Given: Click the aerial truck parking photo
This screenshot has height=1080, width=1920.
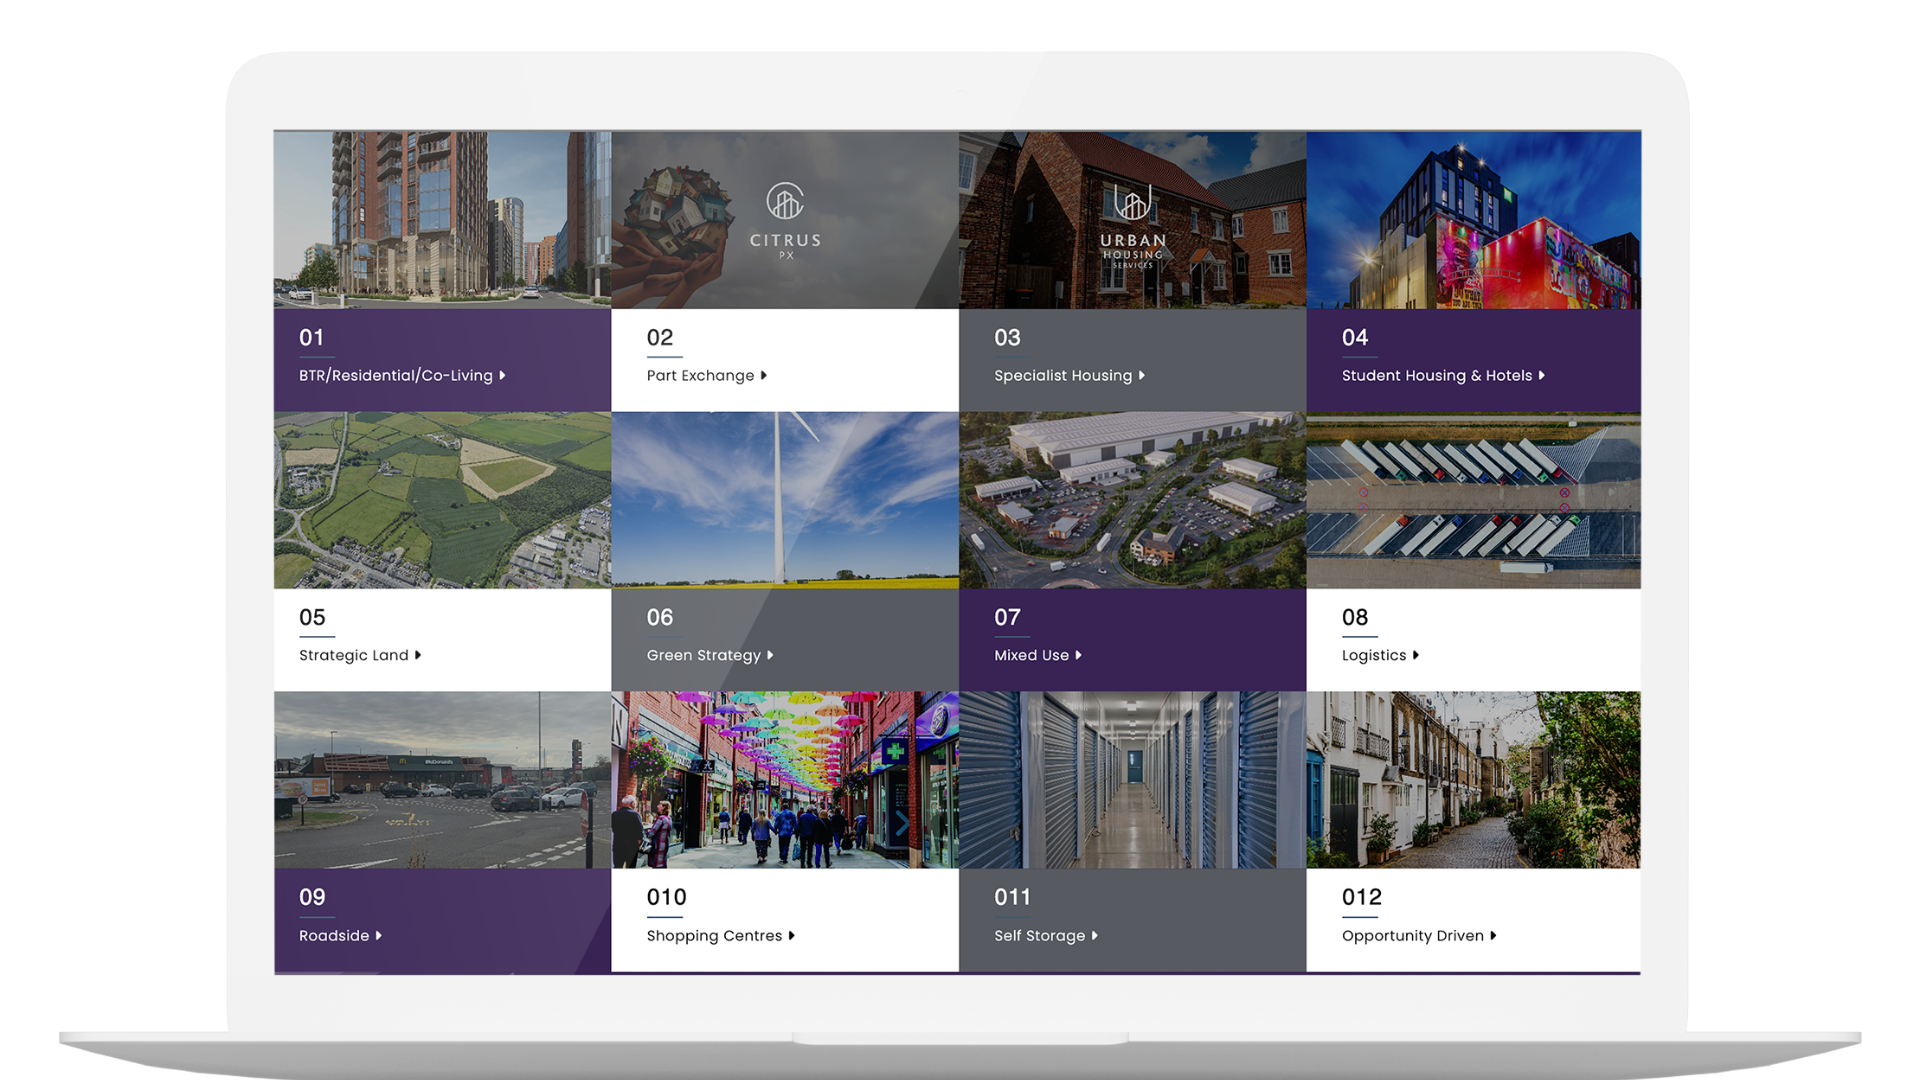Looking at the screenshot, I should click(x=1473, y=500).
